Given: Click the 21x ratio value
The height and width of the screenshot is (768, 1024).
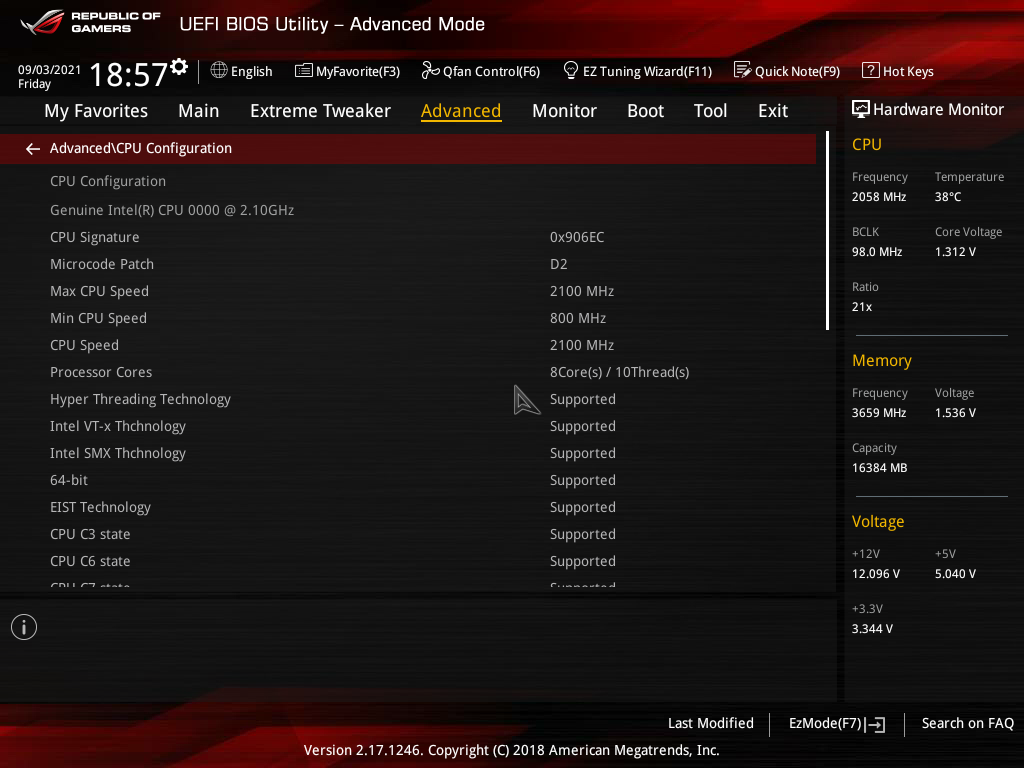Looking at the screenshot, I should click(861, 307).
